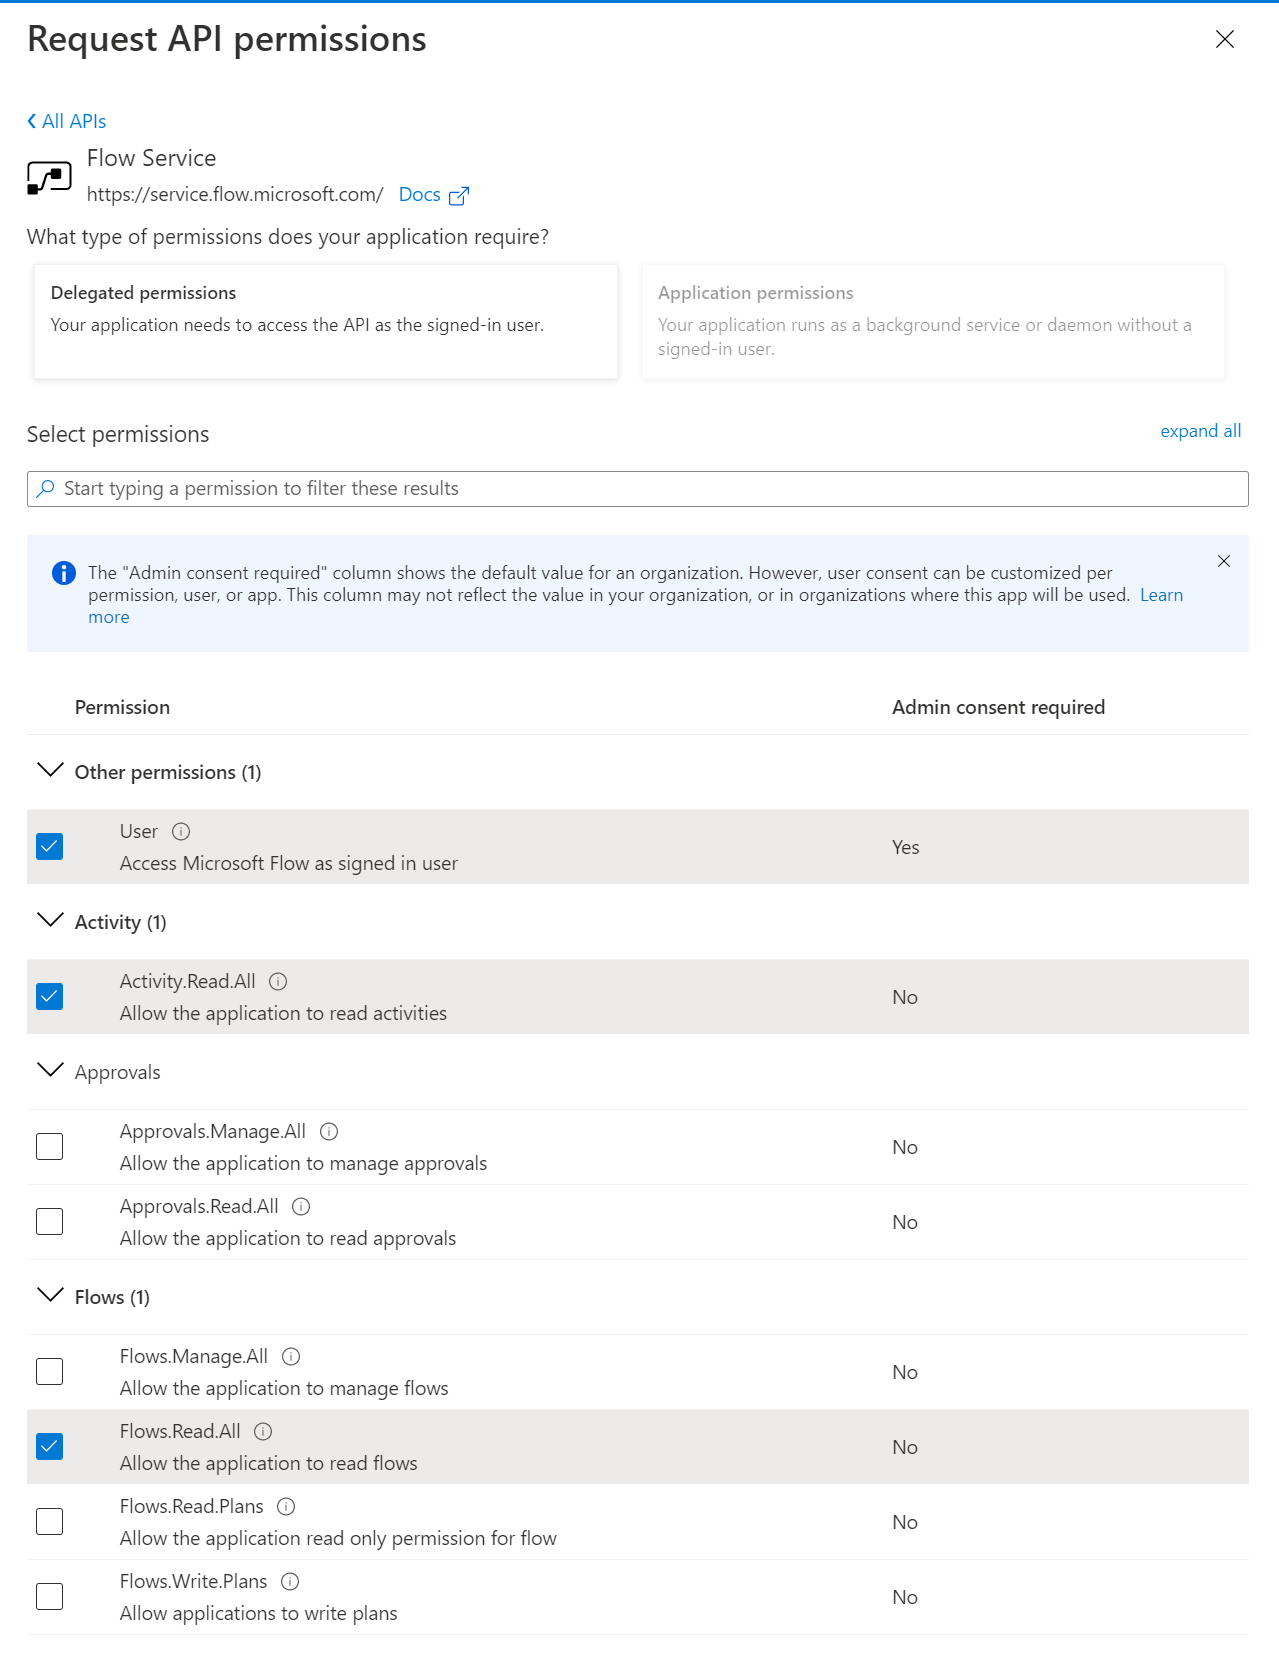Screen dimensions: 1279x1657
Task: Uncheck the User permission checkbox
Action: click(49, 846)
